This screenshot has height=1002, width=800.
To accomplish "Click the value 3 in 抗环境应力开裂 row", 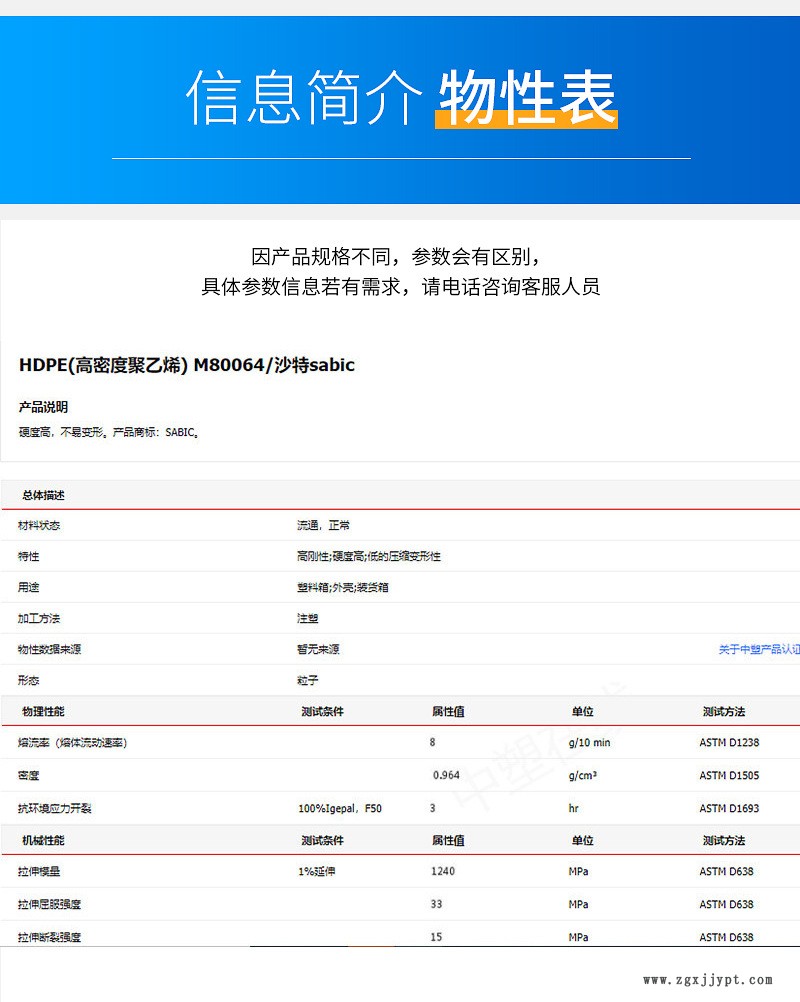I will pyautogui.click(x=433, y=808).
